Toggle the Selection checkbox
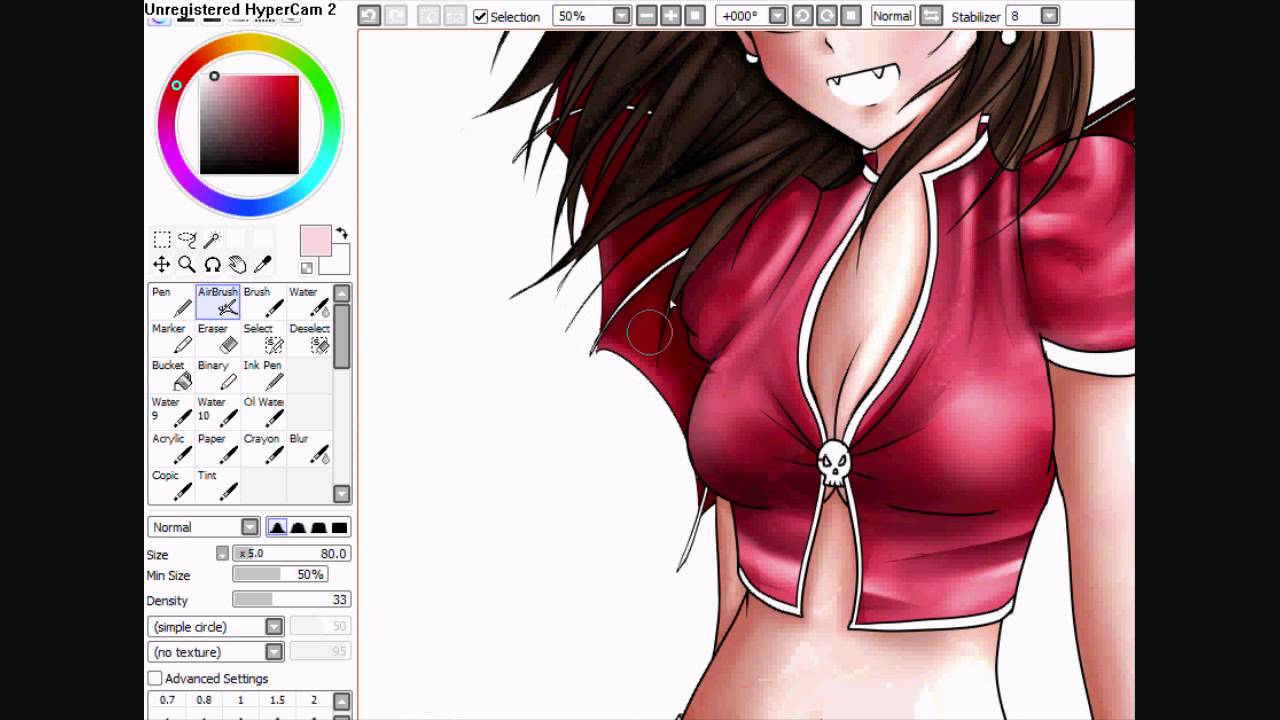 pyautogui.click(x=480, y=17)
